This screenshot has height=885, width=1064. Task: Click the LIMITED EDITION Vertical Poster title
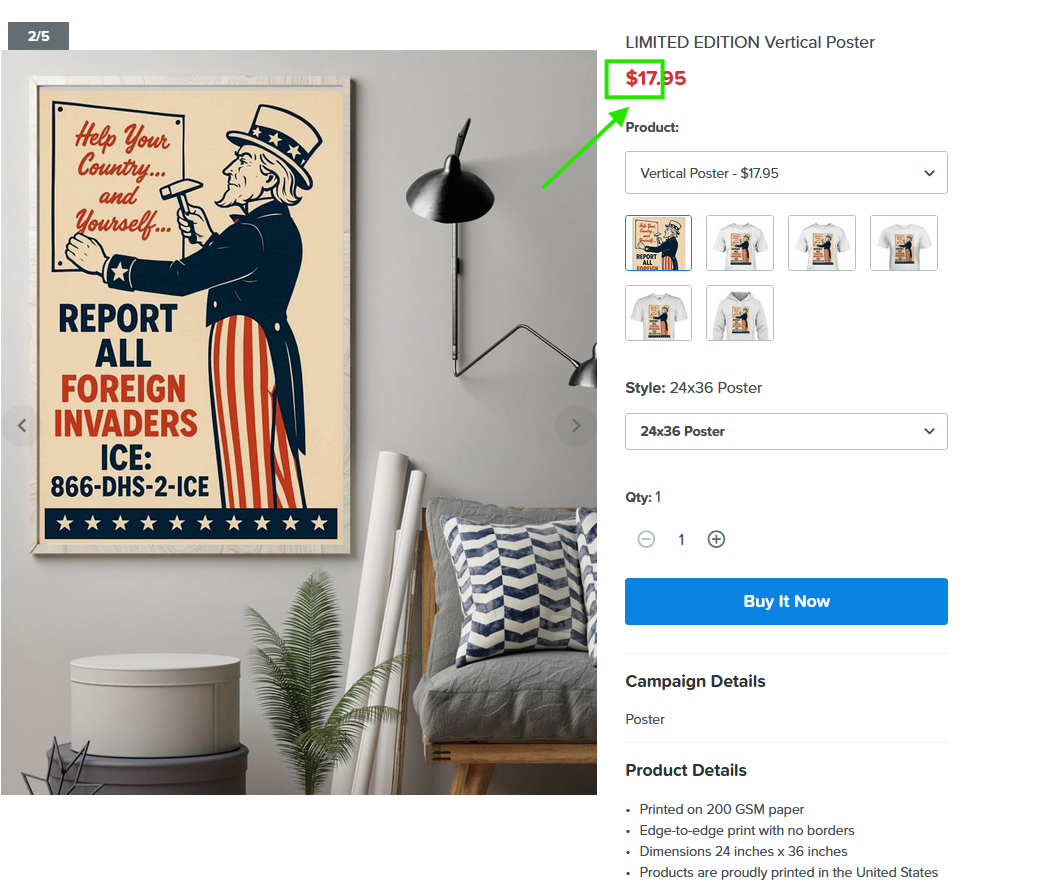coord(750,42)
